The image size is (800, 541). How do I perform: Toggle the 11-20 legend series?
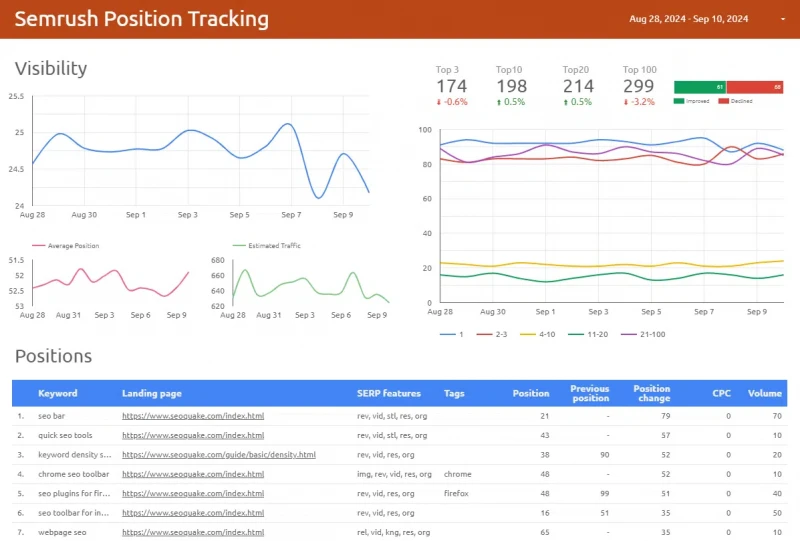click(x=588, y=334)
